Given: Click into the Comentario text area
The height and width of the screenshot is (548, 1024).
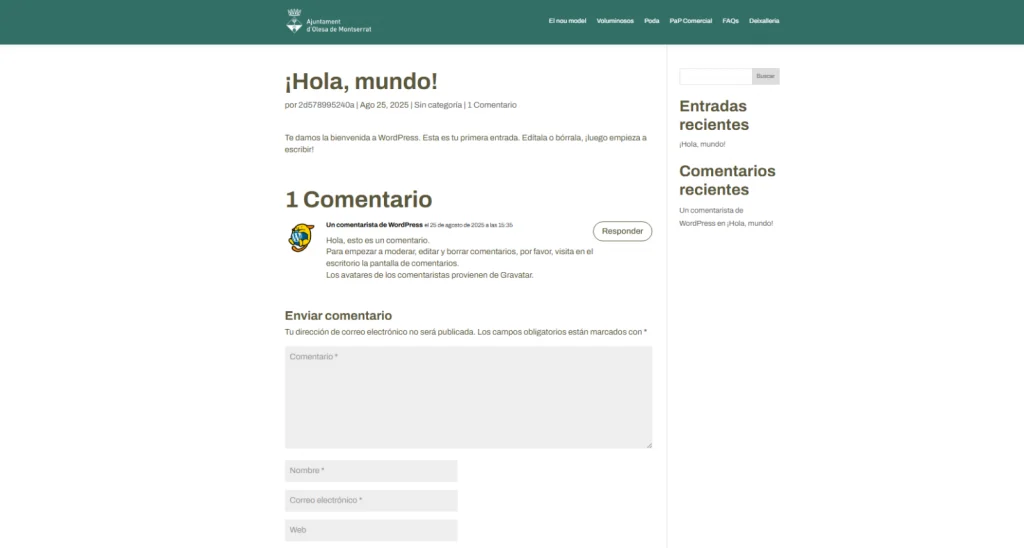Looking at the screenshot, I should coord(468,397).
